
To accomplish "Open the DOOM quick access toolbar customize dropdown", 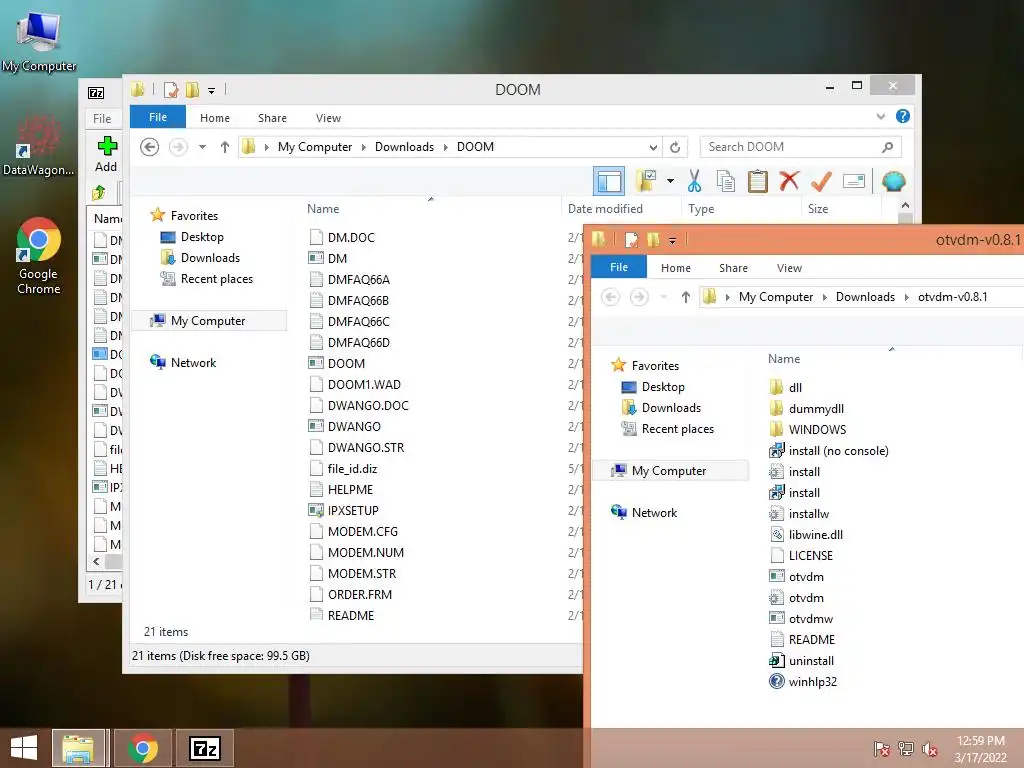I will (x=212, y=91).
